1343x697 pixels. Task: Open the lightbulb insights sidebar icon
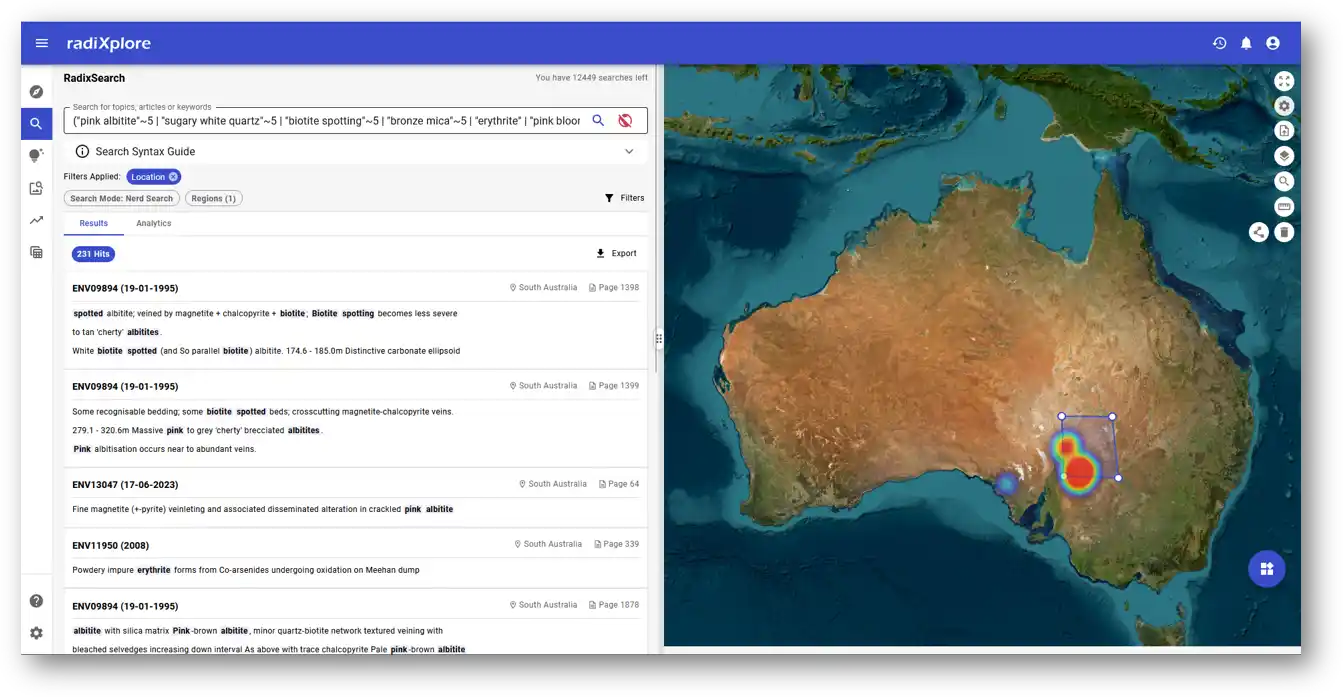[x=36, y=156]
